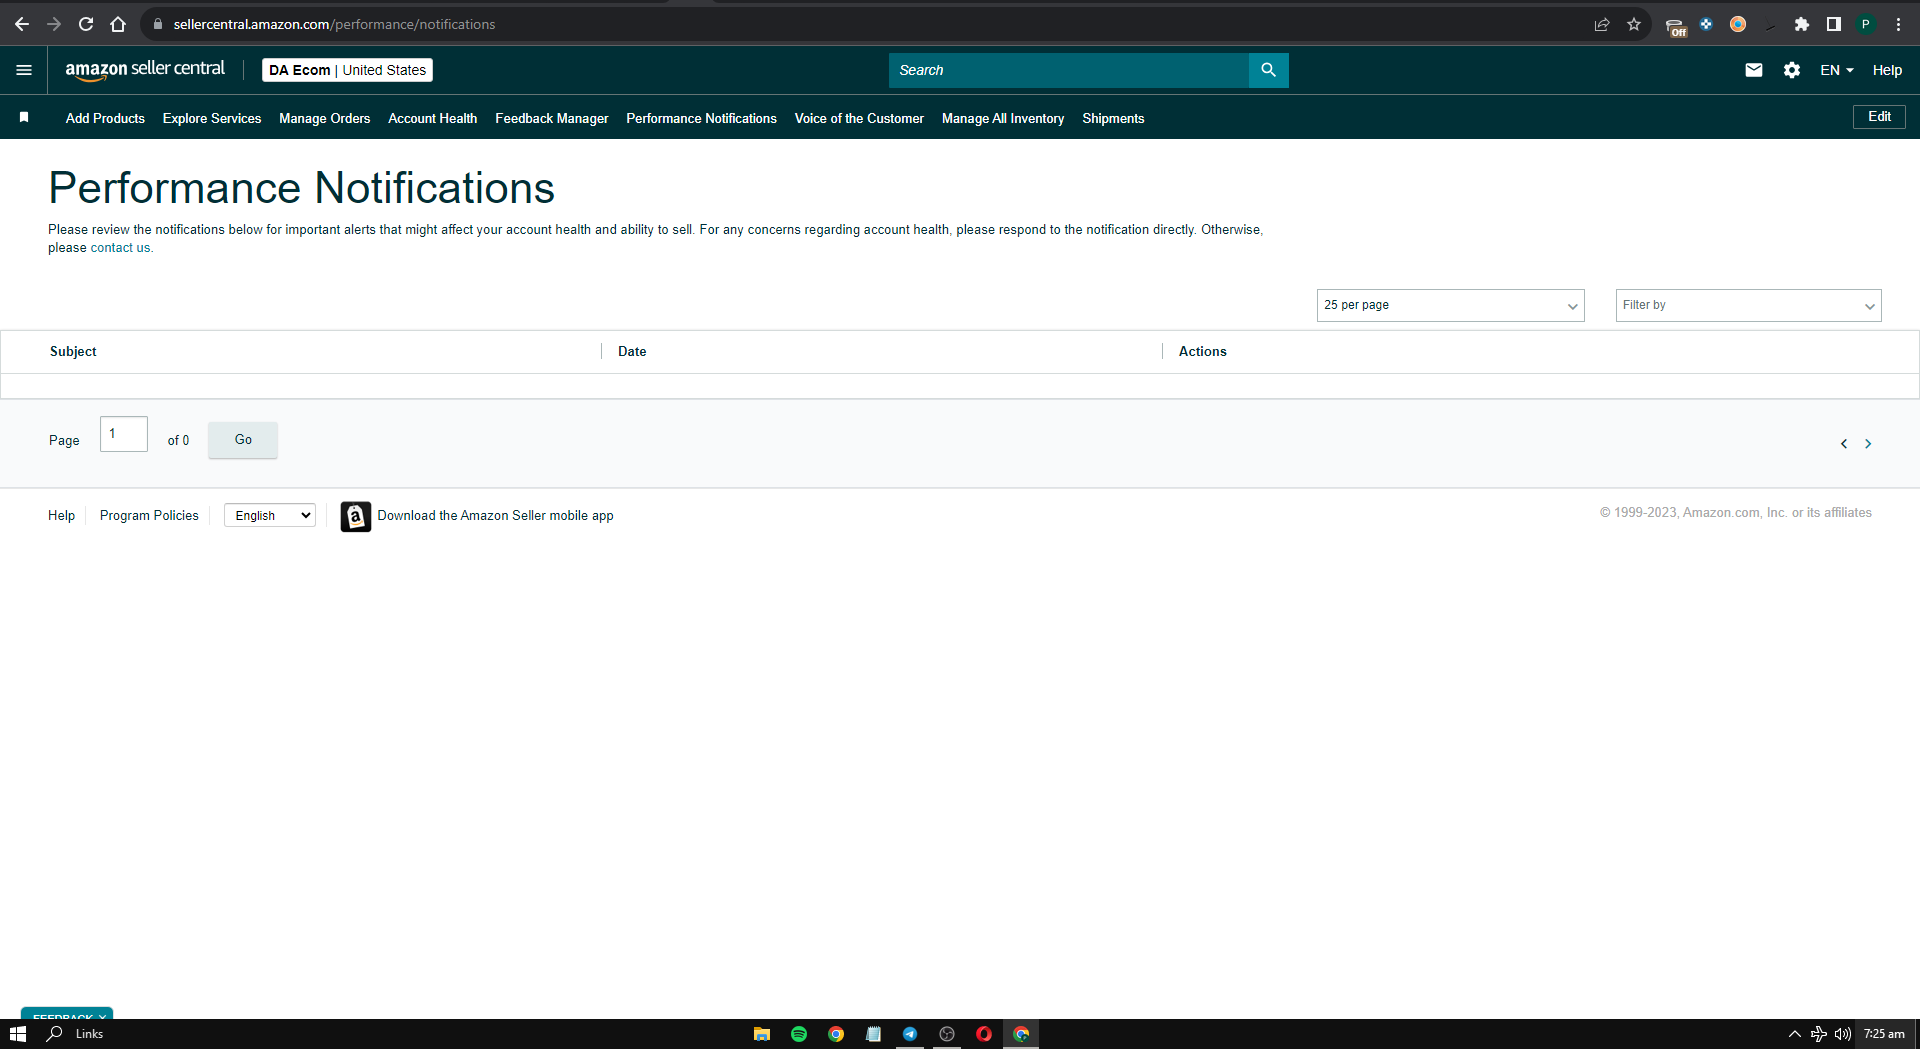1920x1049 pixels.
Task: Click the page number input field
Action: [124, 434]
